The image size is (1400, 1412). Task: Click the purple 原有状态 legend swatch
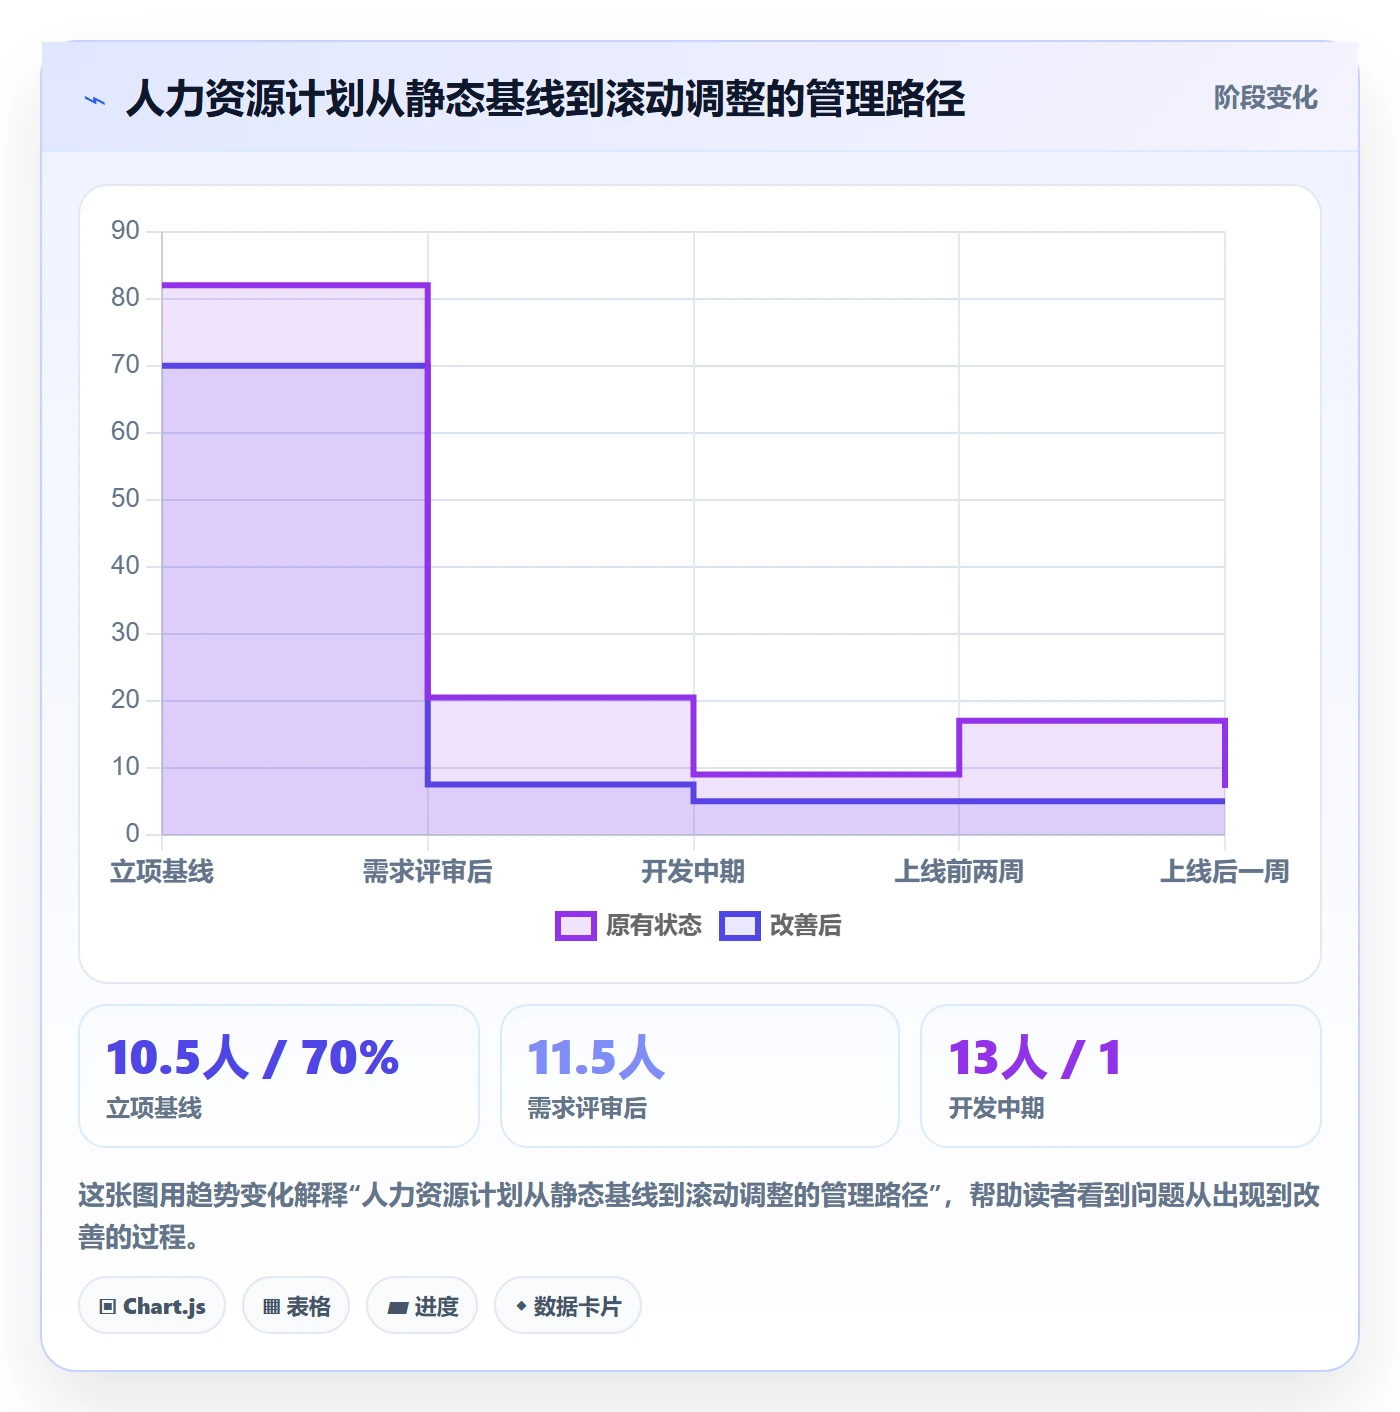coord(576,926)
